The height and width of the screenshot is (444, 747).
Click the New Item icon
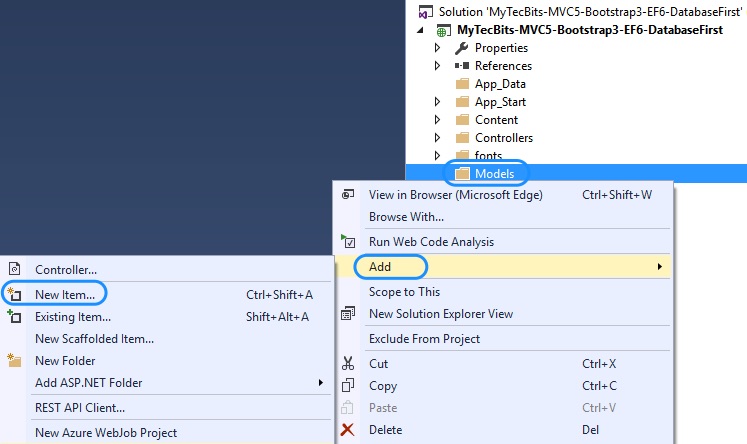click(x=14, y=294)
